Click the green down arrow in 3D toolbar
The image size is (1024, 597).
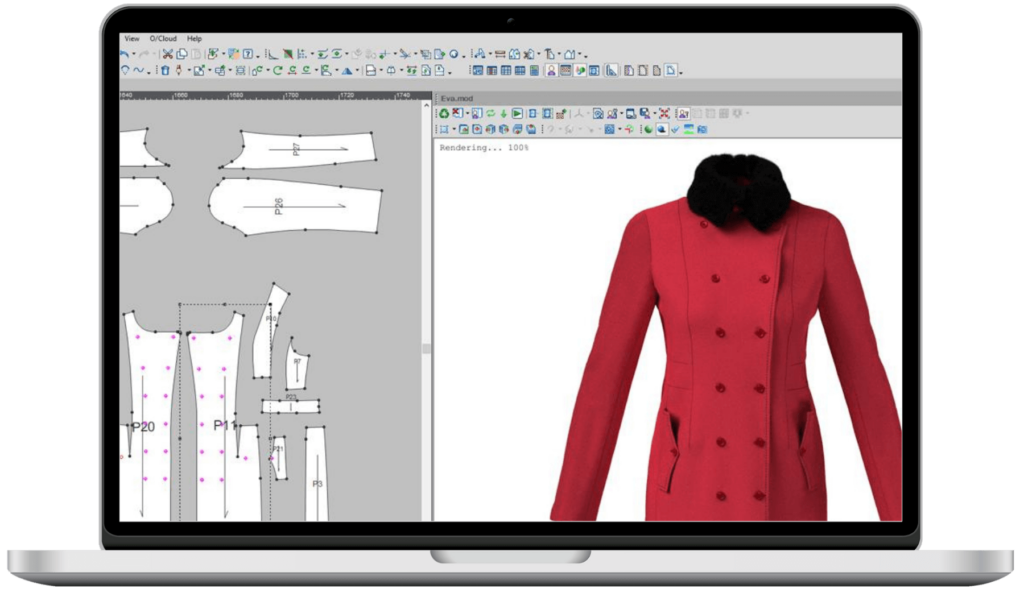pyautogui.click(x=503, y=114)
